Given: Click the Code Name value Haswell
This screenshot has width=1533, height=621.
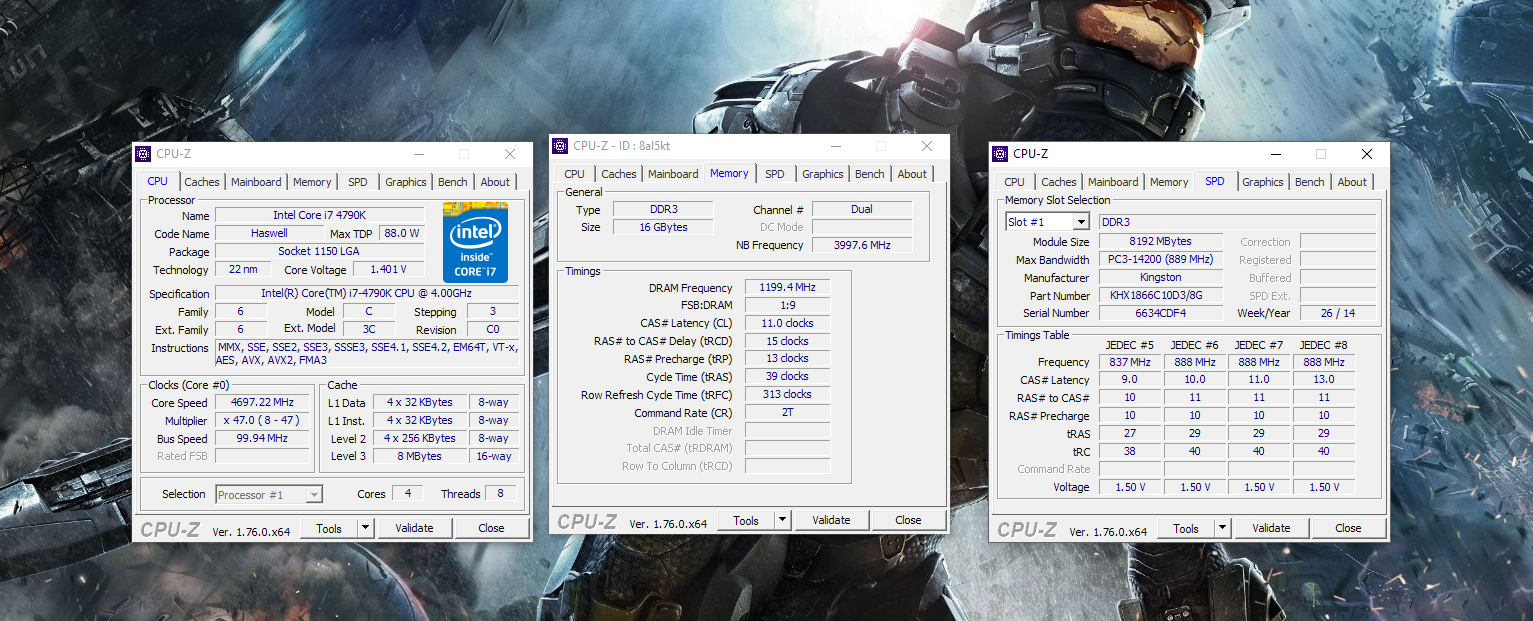Looking at the screenshot, I should (x=269, y=234).
